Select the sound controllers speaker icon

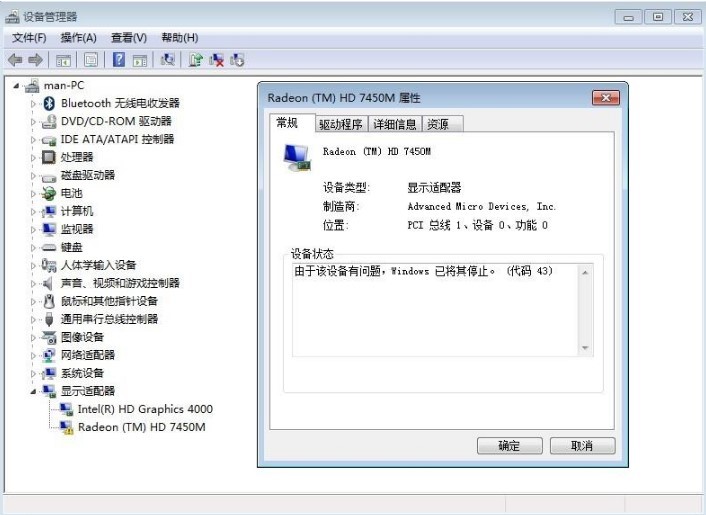coord(48,283)
